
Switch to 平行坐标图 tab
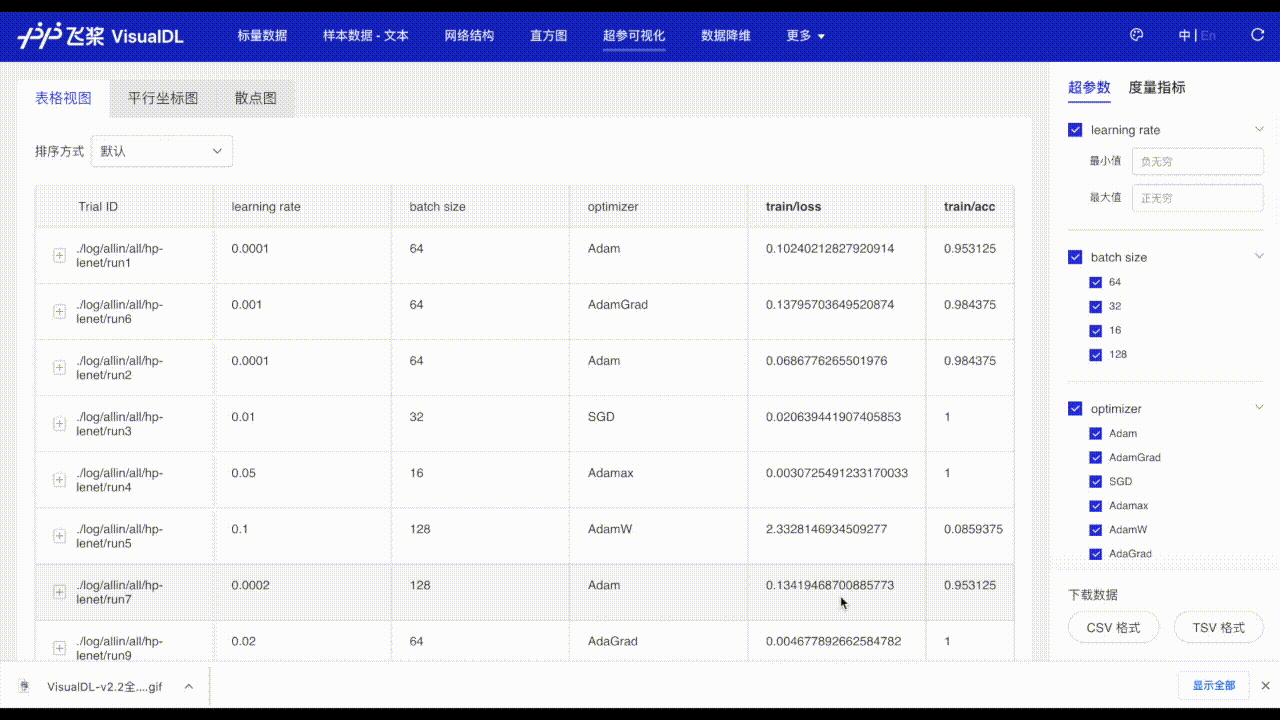click(163, 98)
